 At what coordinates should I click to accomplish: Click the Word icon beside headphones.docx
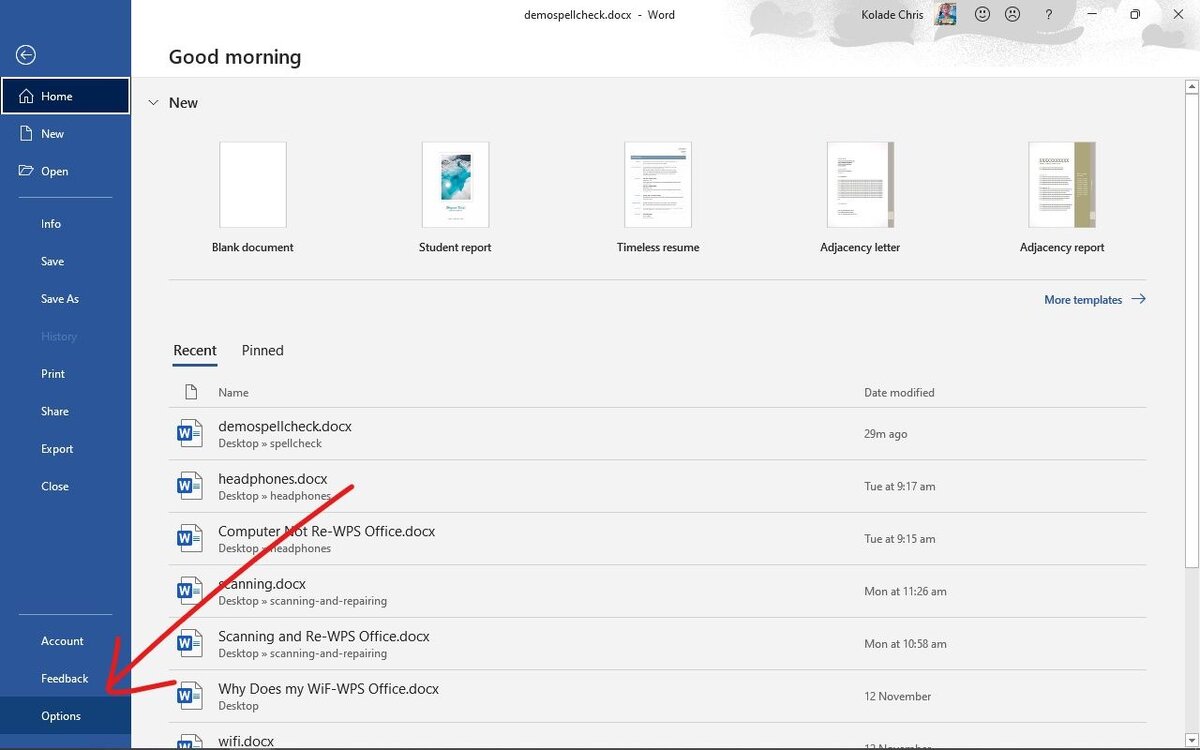coord(189,486)
